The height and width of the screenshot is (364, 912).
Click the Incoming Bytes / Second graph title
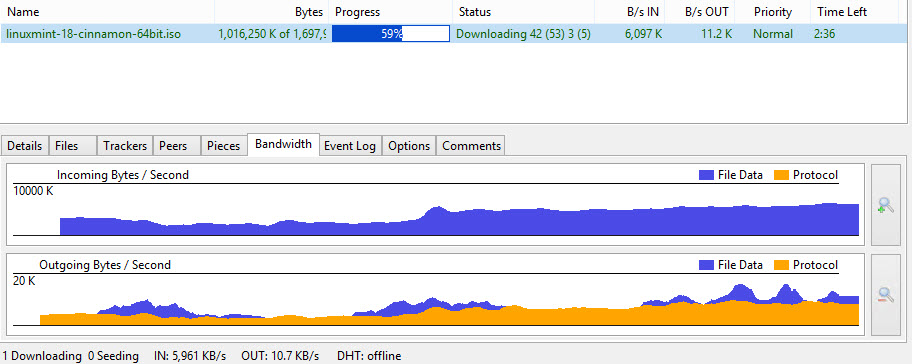click(x=123, y=174)
